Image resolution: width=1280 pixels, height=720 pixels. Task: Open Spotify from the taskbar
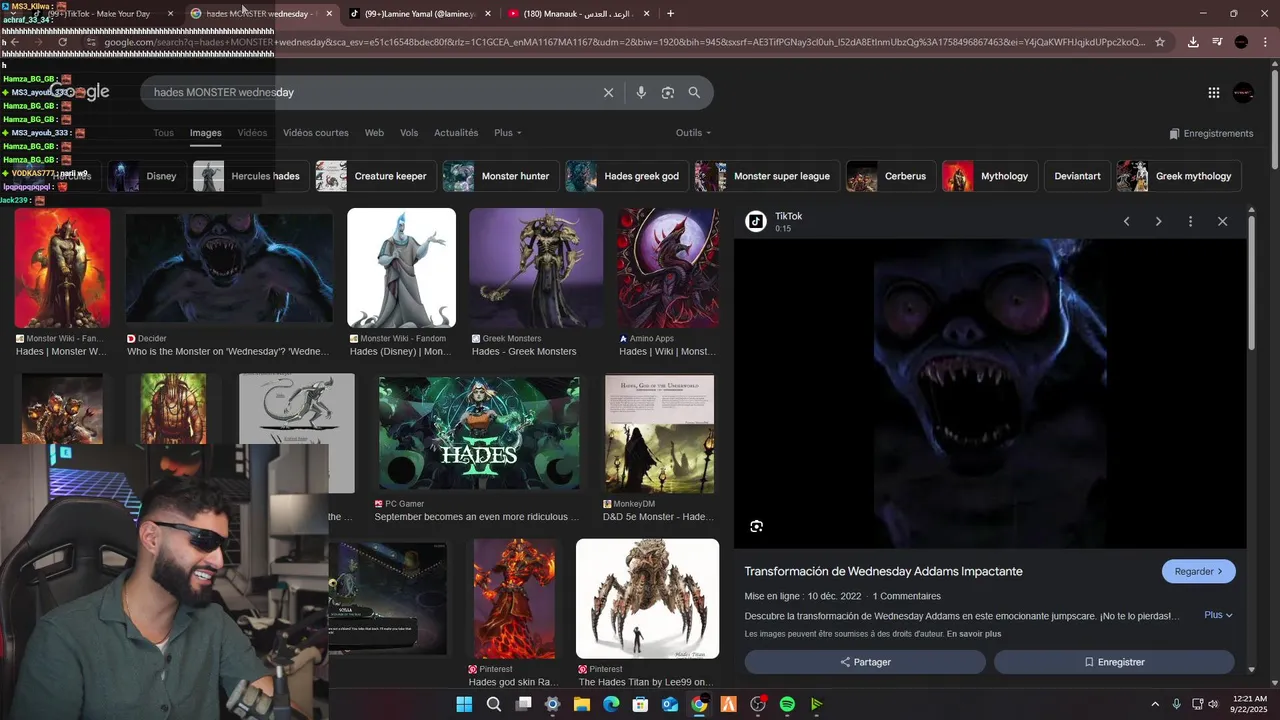pyautogui.click(x=787, y=704)
